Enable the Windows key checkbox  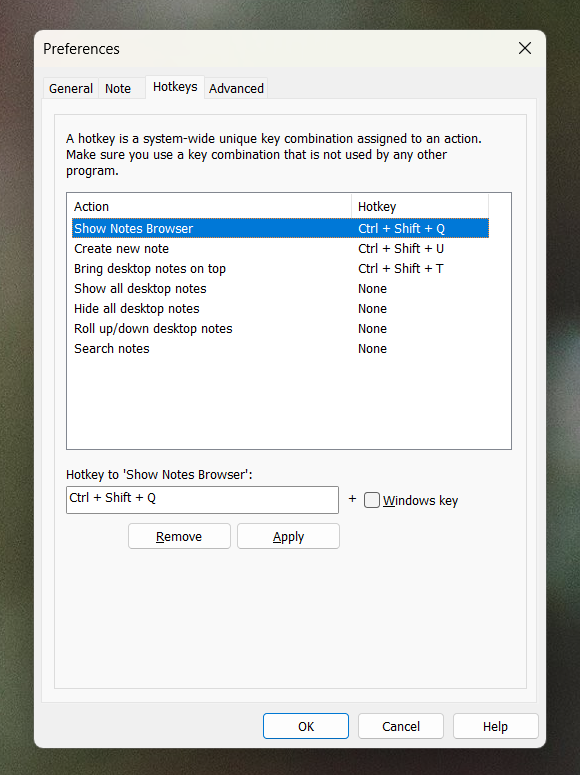372,500
